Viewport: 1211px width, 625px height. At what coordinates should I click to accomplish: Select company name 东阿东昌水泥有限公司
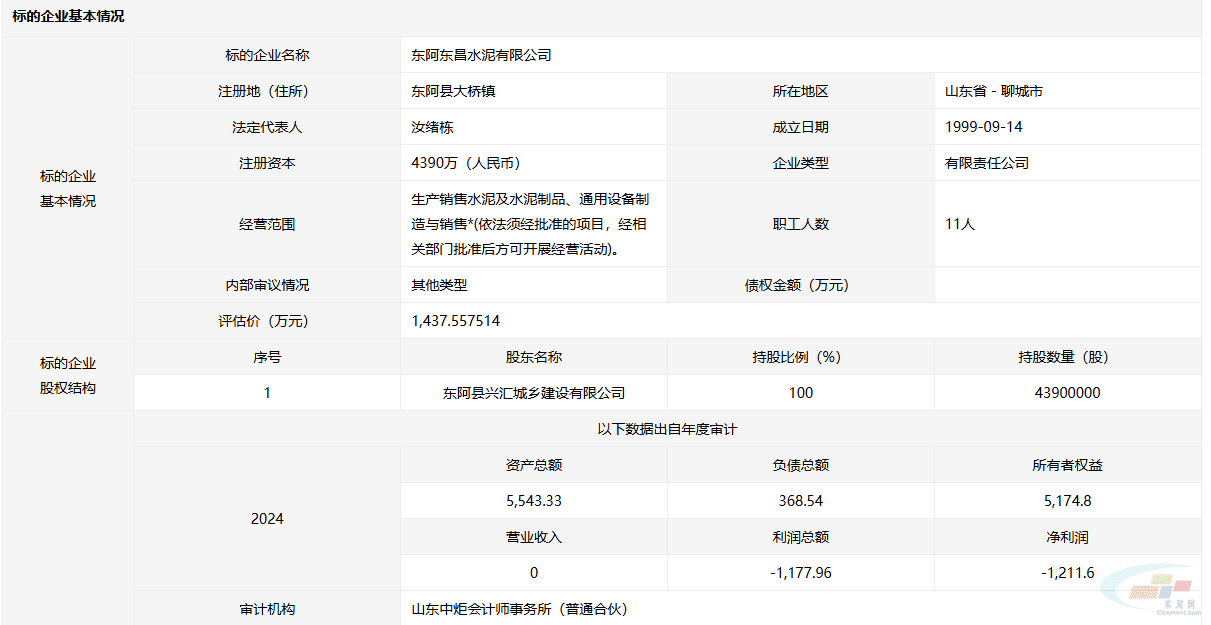(481, 55)
